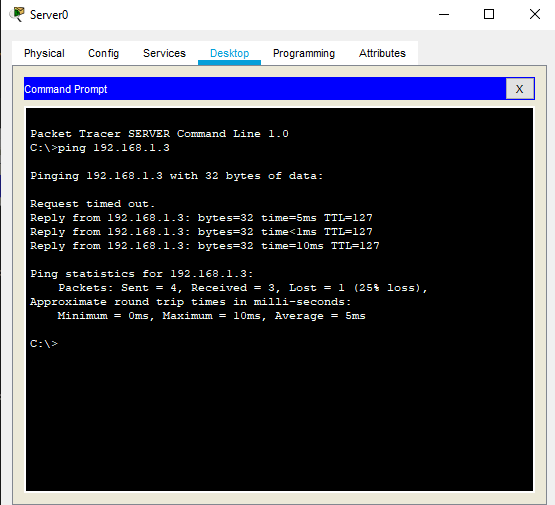Click the 'ping 192.168.1.3' command line
Image resolution: width=555 pixels, height=505 pixels.
coord(100,148)
